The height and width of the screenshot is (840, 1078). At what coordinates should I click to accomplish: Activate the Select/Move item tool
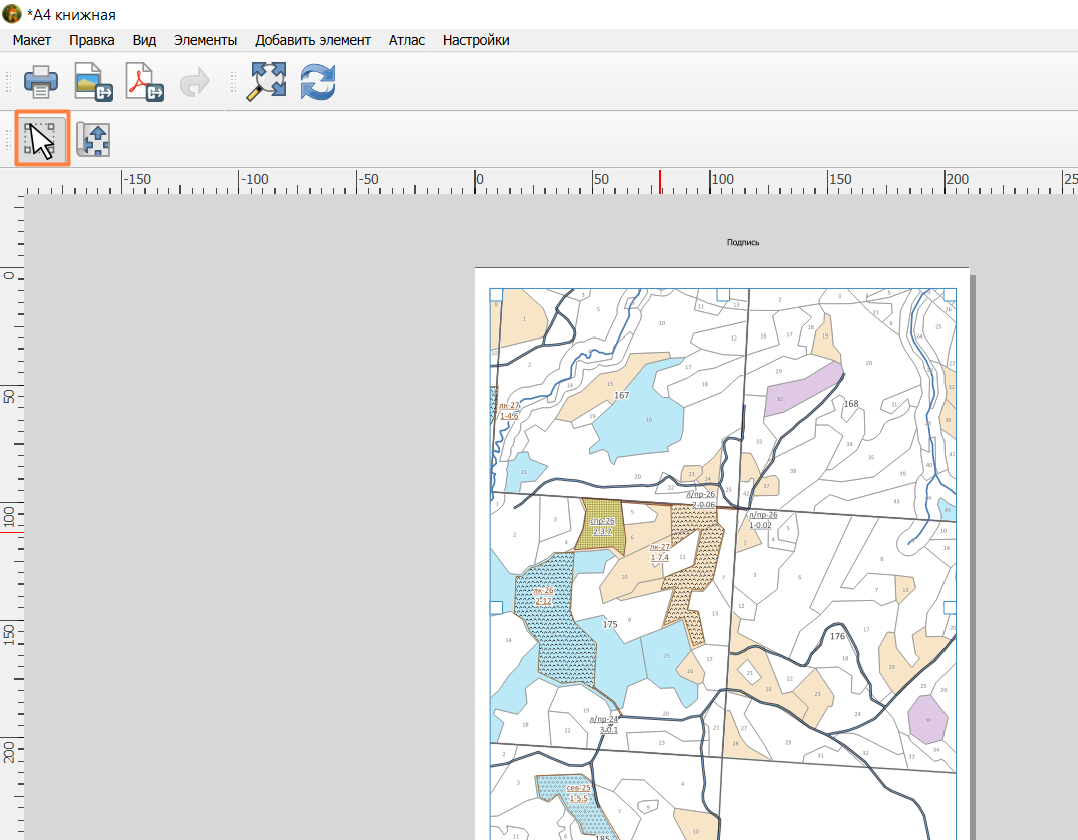point(42,138)
